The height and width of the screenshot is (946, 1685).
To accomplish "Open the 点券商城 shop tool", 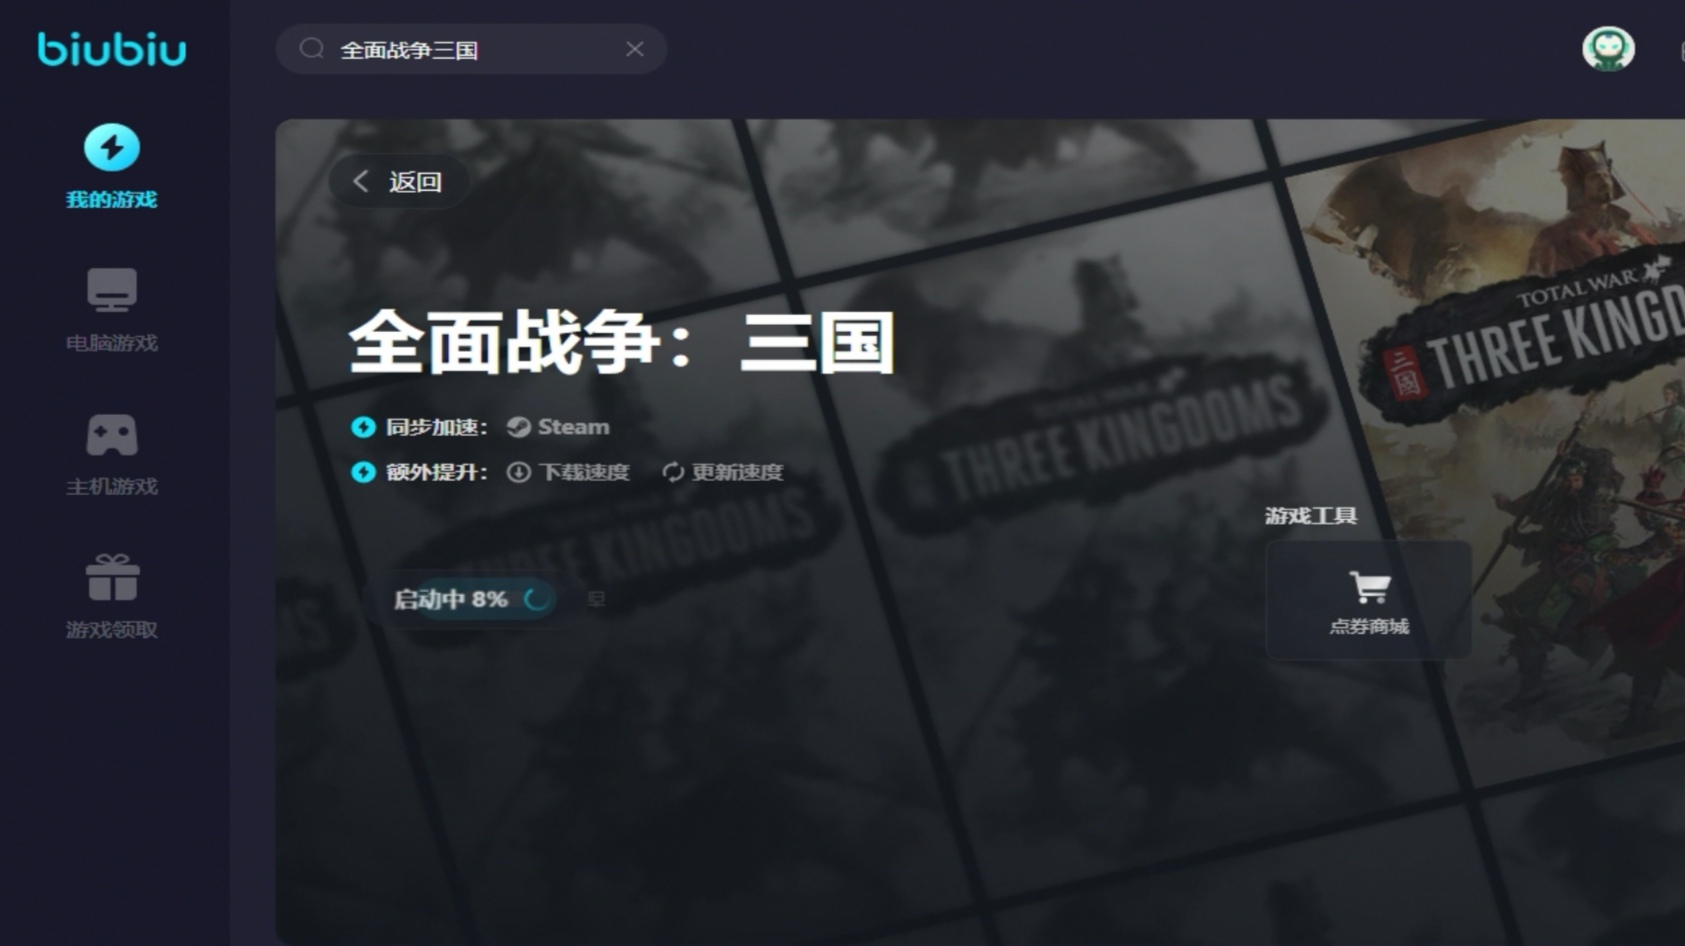I will click(1368, 600).
